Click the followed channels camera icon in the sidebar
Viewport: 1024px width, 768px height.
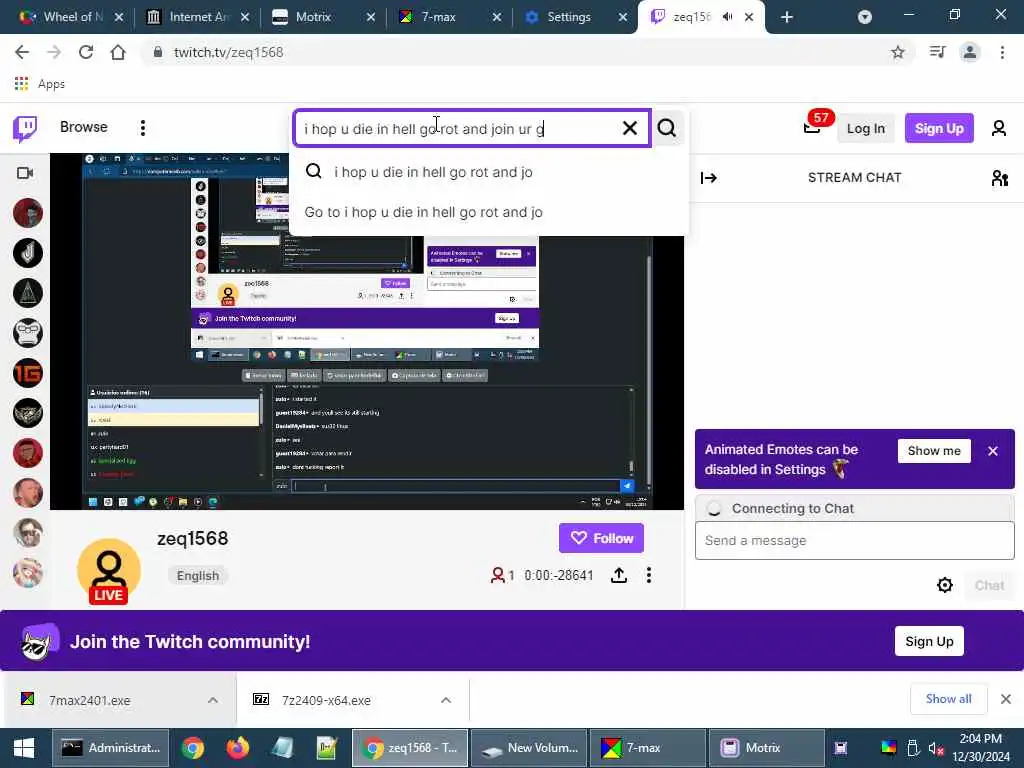coord(25,173)
